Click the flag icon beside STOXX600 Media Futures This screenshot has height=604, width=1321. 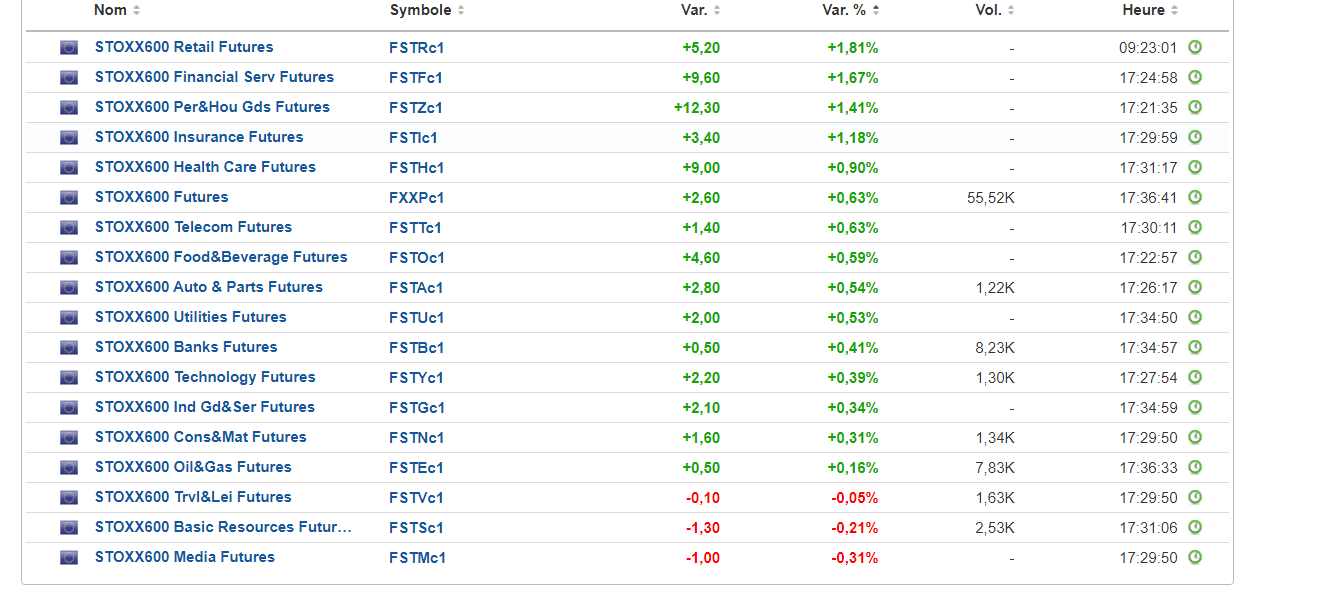[69, 557]
